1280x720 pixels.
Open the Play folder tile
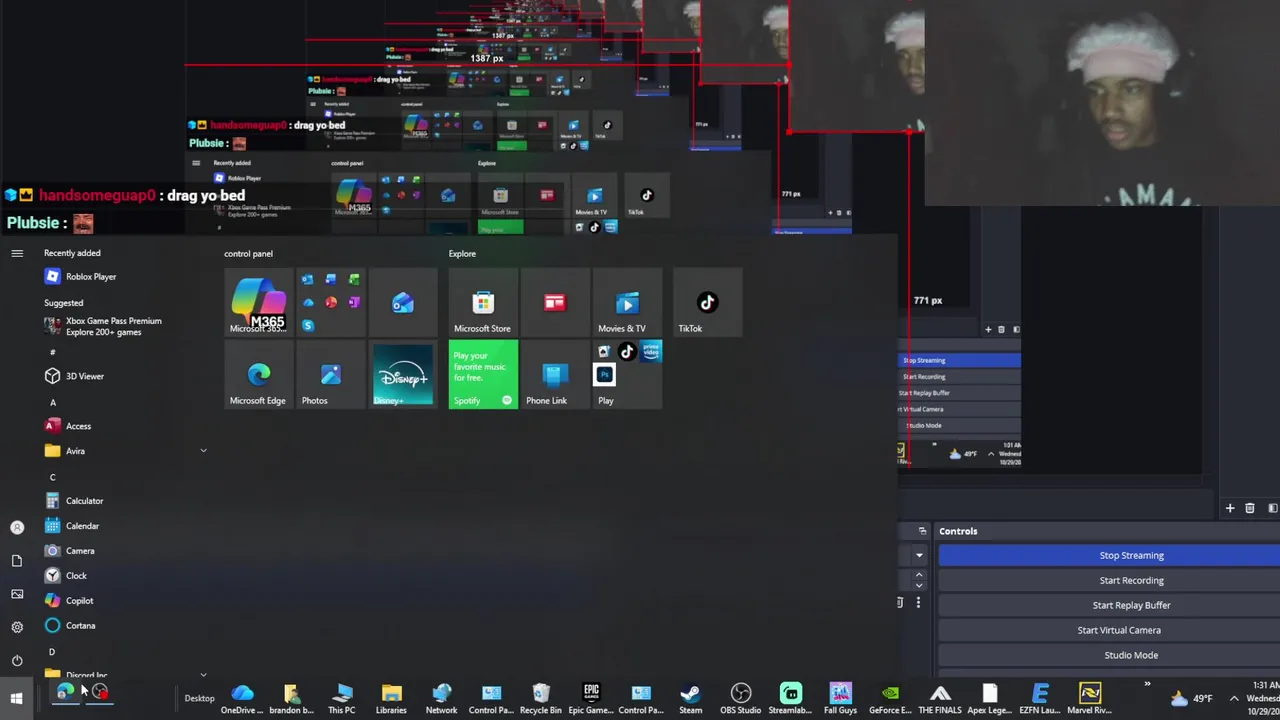click(627, 375)
